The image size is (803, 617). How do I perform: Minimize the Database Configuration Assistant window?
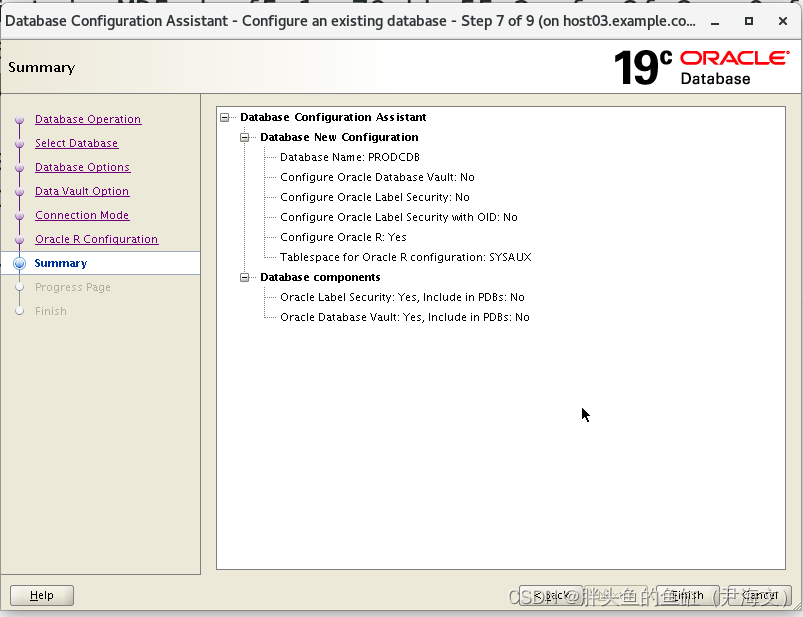[715, 22]
